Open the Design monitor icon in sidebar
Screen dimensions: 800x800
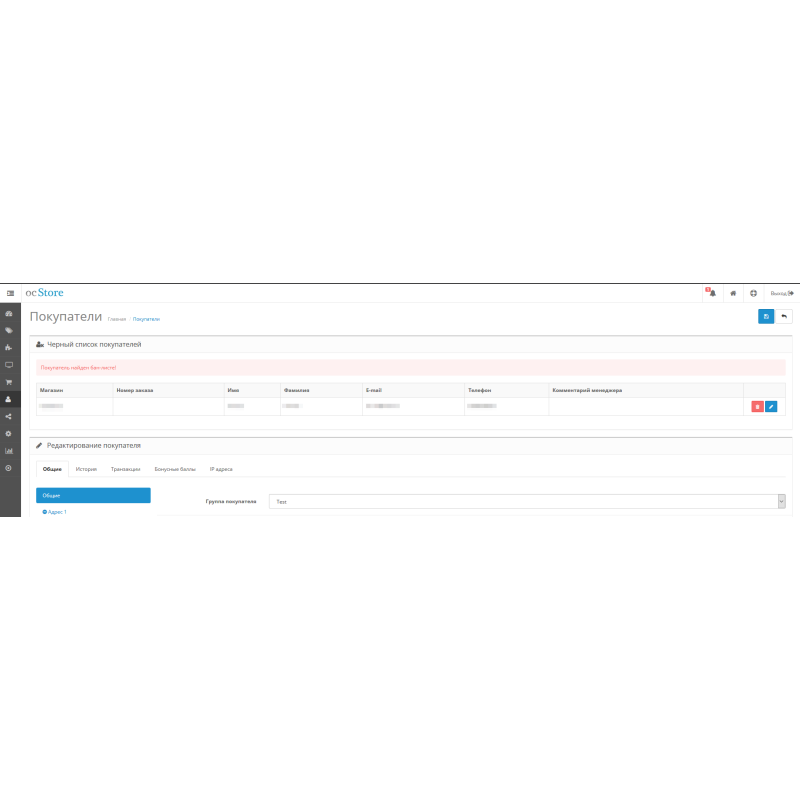pos(9,365)
